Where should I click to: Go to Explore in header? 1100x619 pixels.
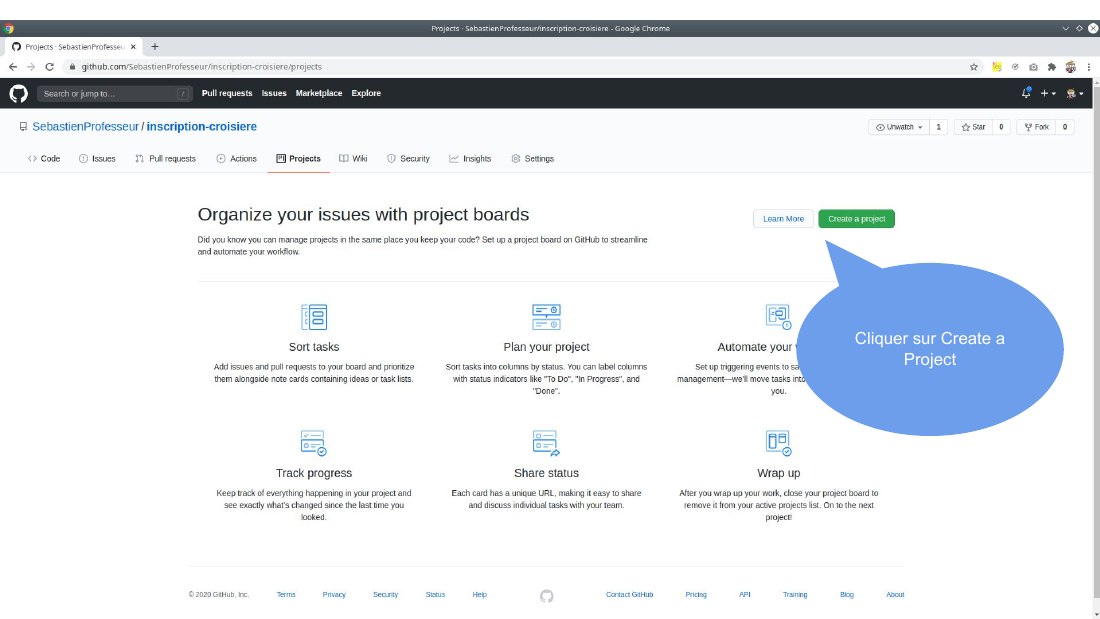coord(366,93)
